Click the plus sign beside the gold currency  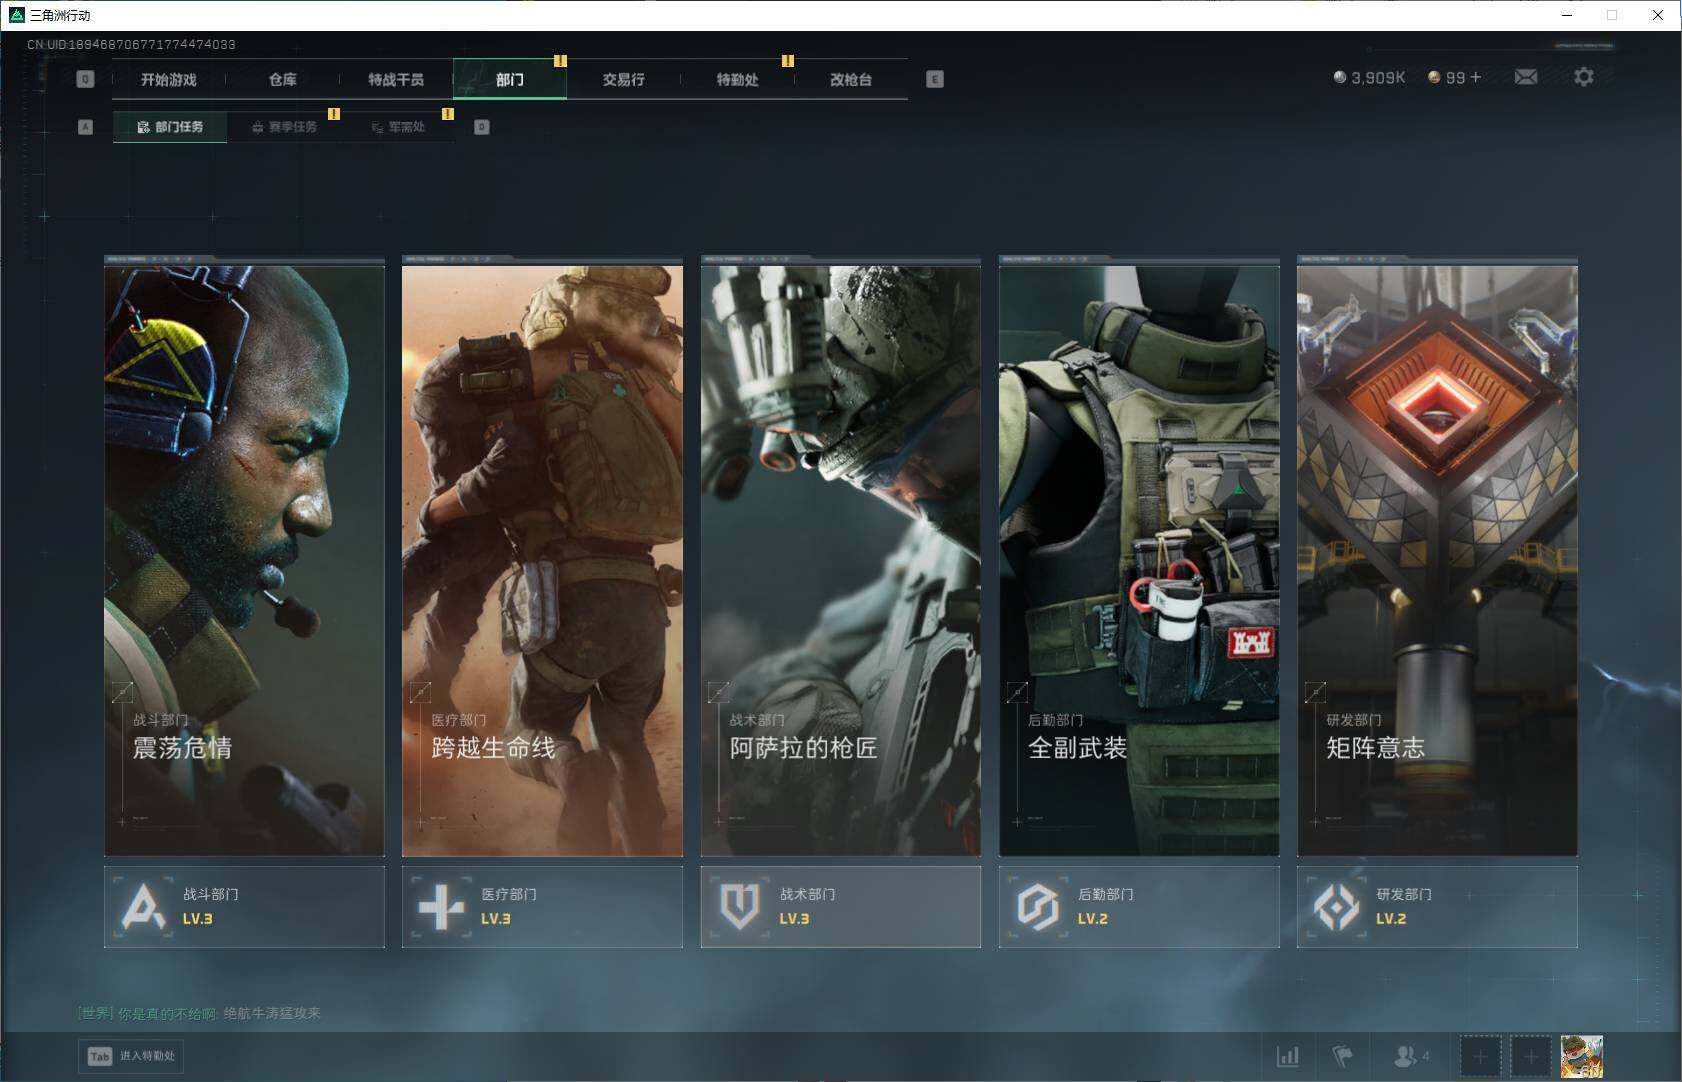1476,77
